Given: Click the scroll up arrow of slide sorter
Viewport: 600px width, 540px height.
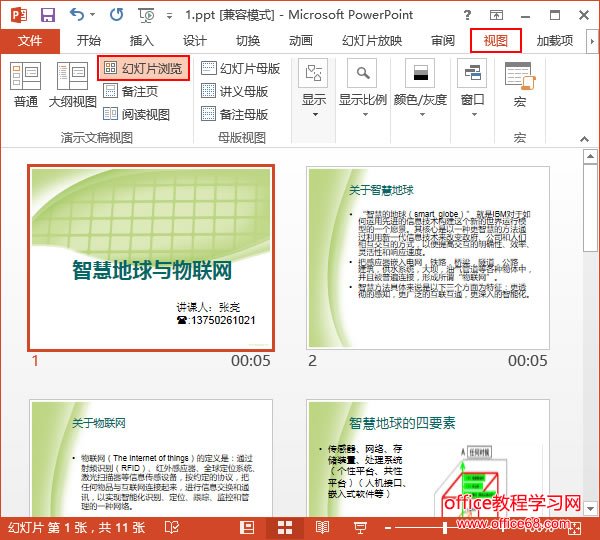Looking at the screenshot, I should pos(590,156).
